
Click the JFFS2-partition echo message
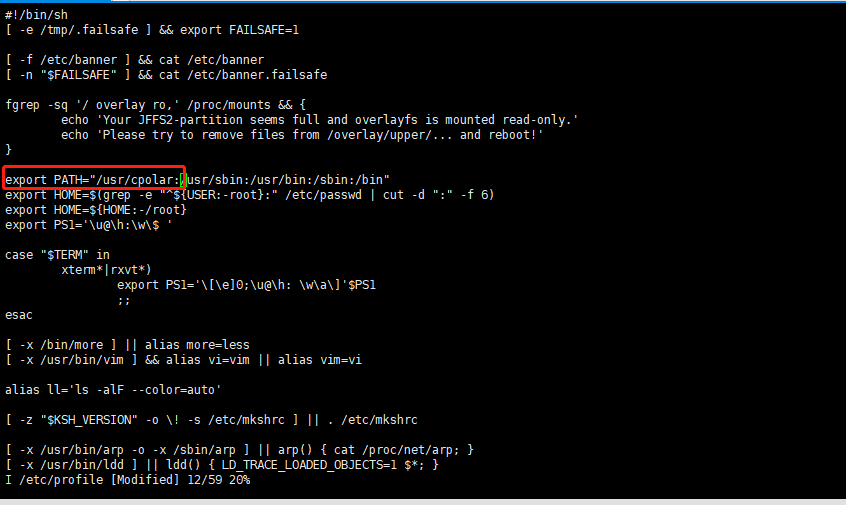319,120
